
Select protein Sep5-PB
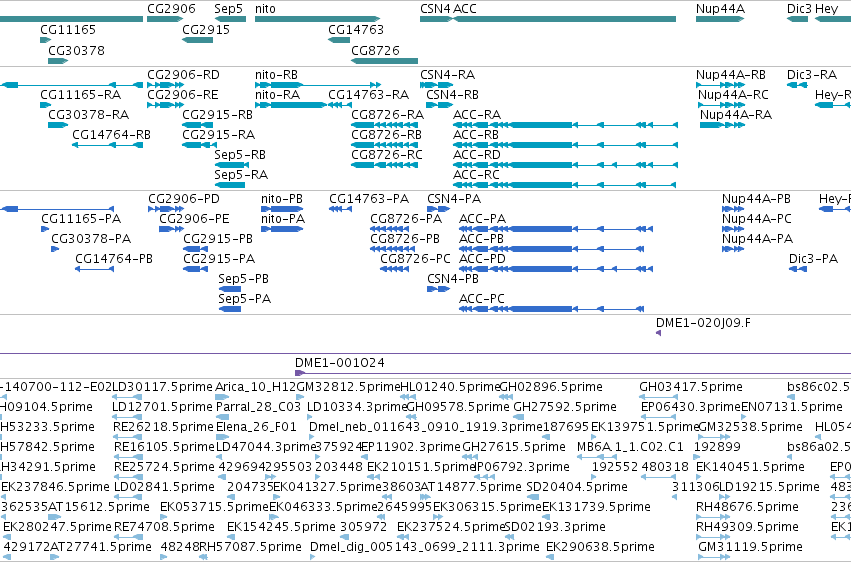243,279
